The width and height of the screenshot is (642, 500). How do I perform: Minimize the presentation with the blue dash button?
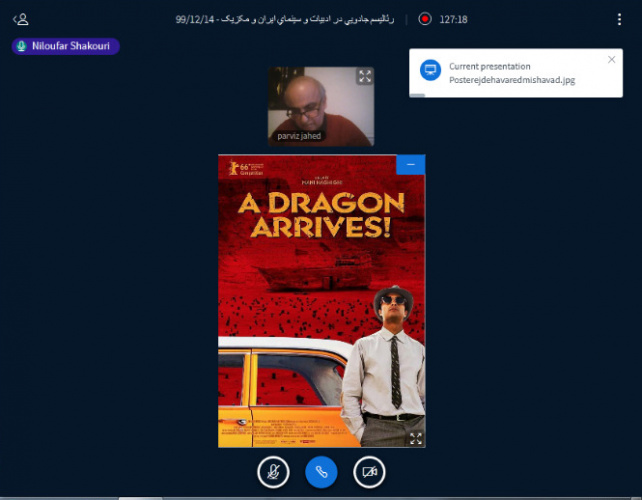point(410,164)
